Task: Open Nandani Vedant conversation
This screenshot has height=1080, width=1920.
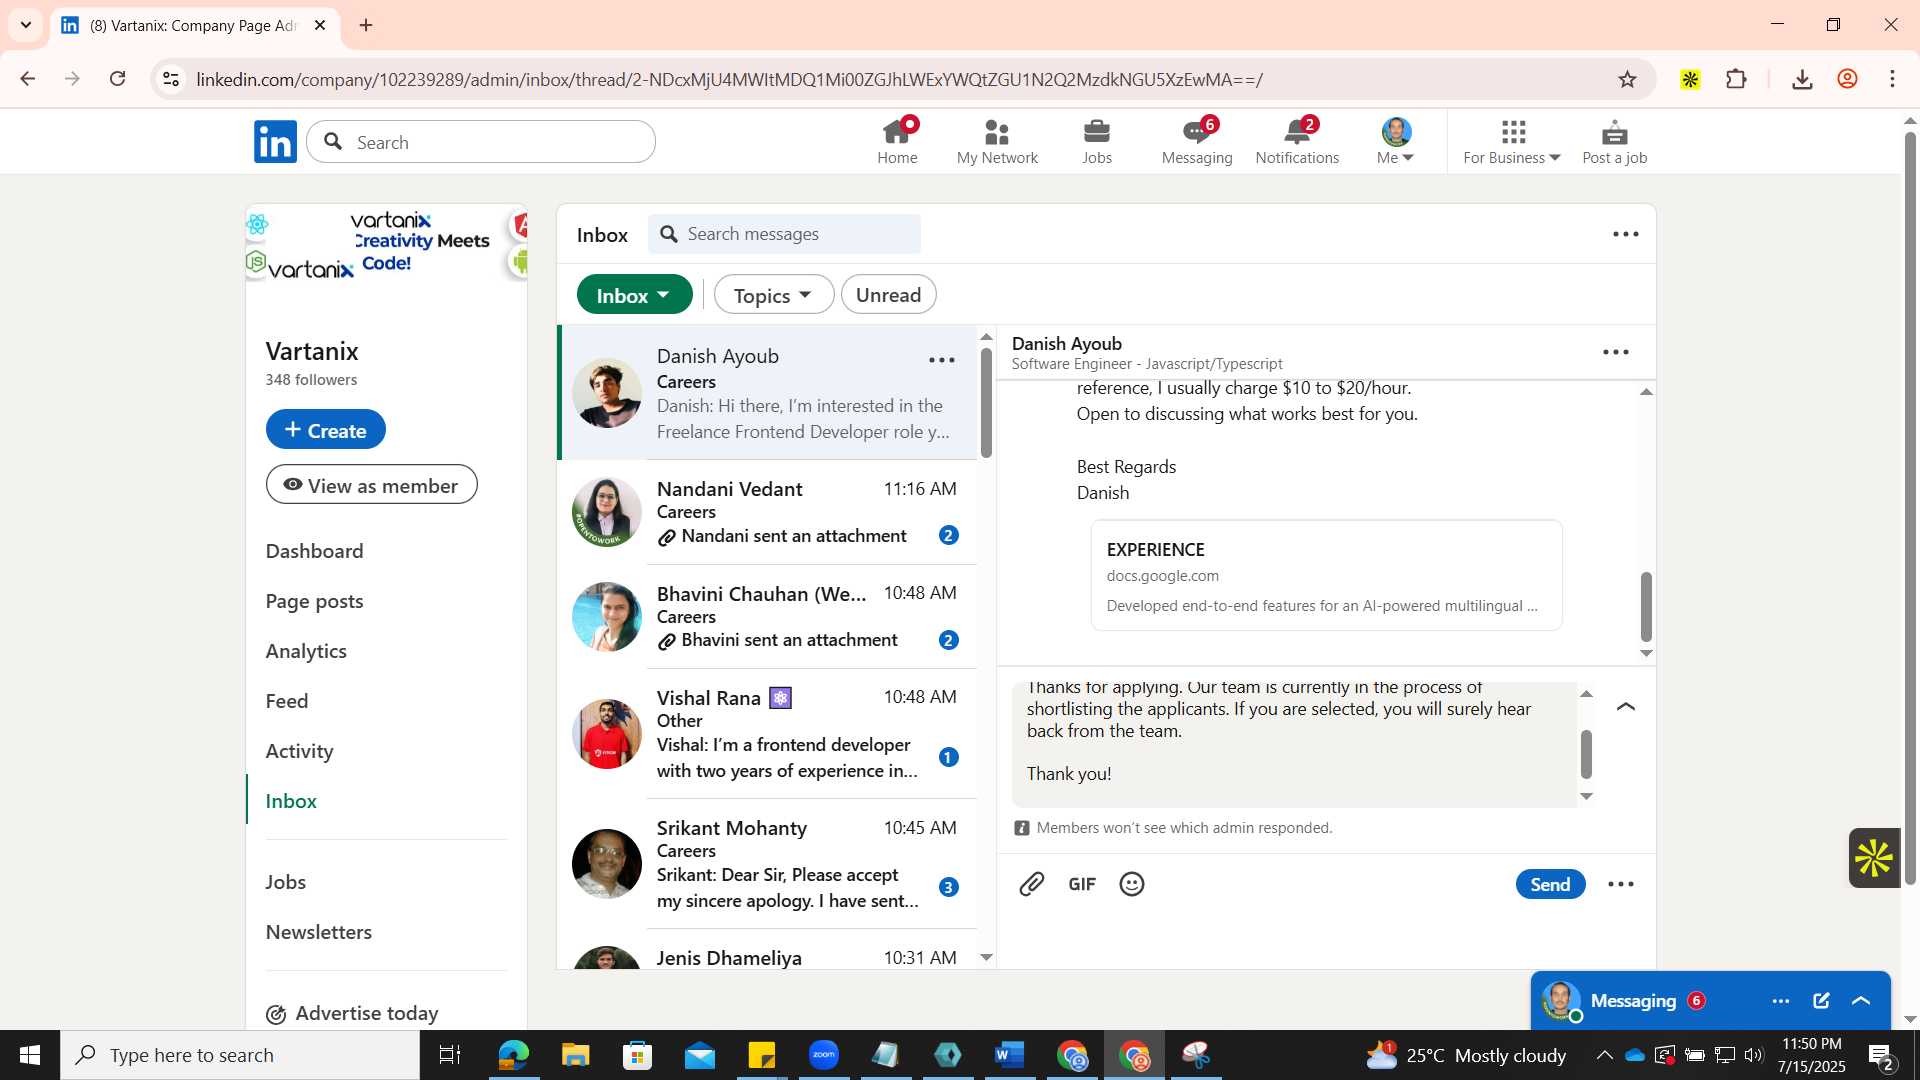Action: pyautogui.click(x=767, y=512)
